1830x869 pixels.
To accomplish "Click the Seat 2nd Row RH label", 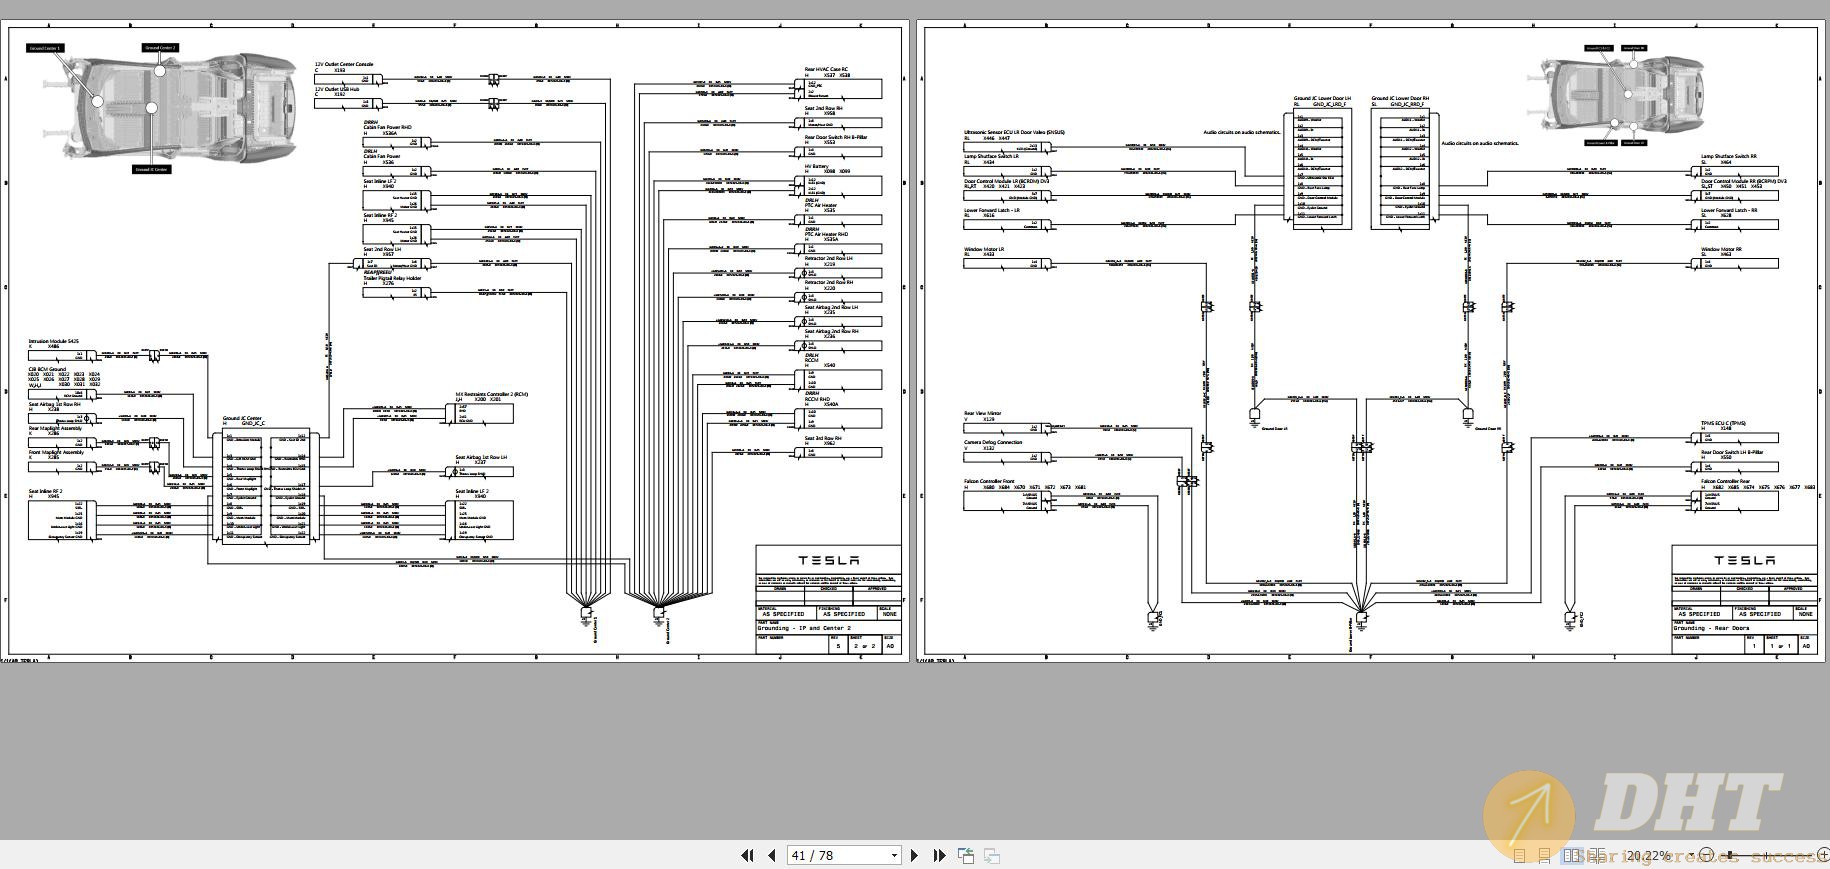I will [x=824, y=108].
